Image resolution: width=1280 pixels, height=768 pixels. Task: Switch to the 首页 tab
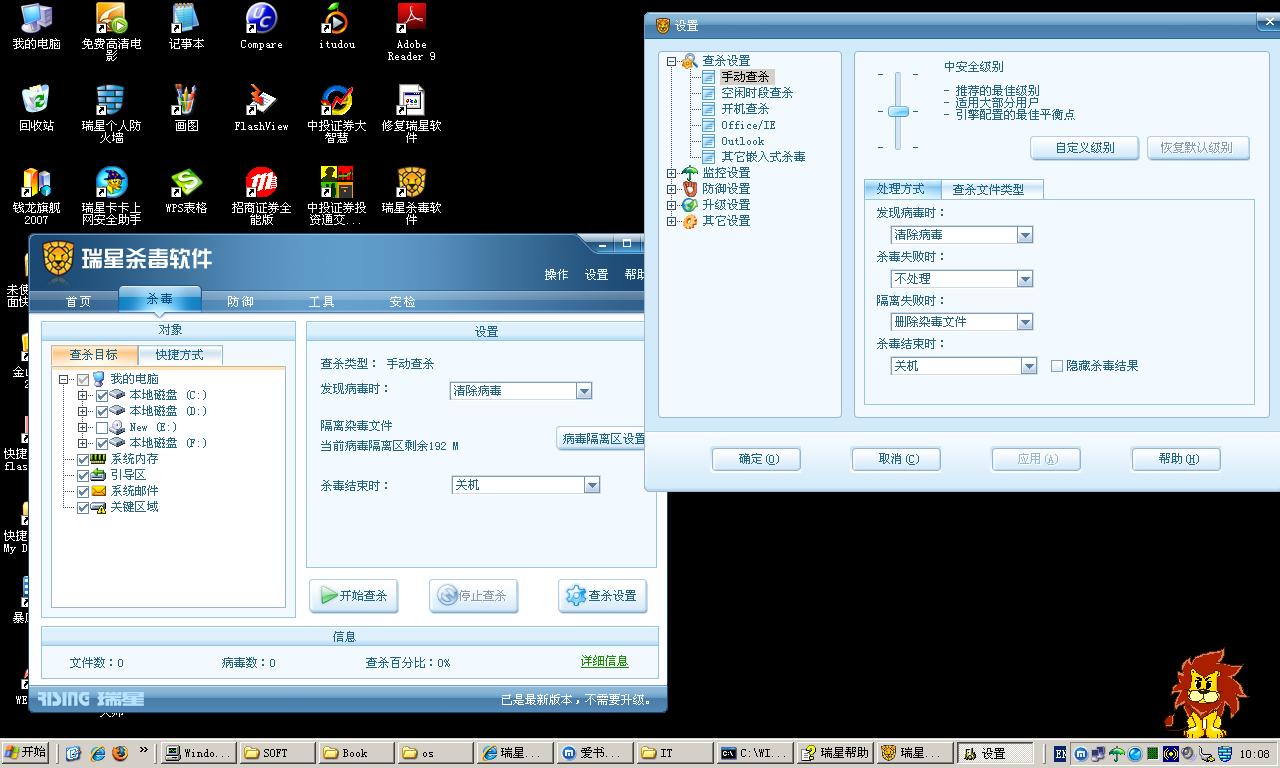coord(78,301)
